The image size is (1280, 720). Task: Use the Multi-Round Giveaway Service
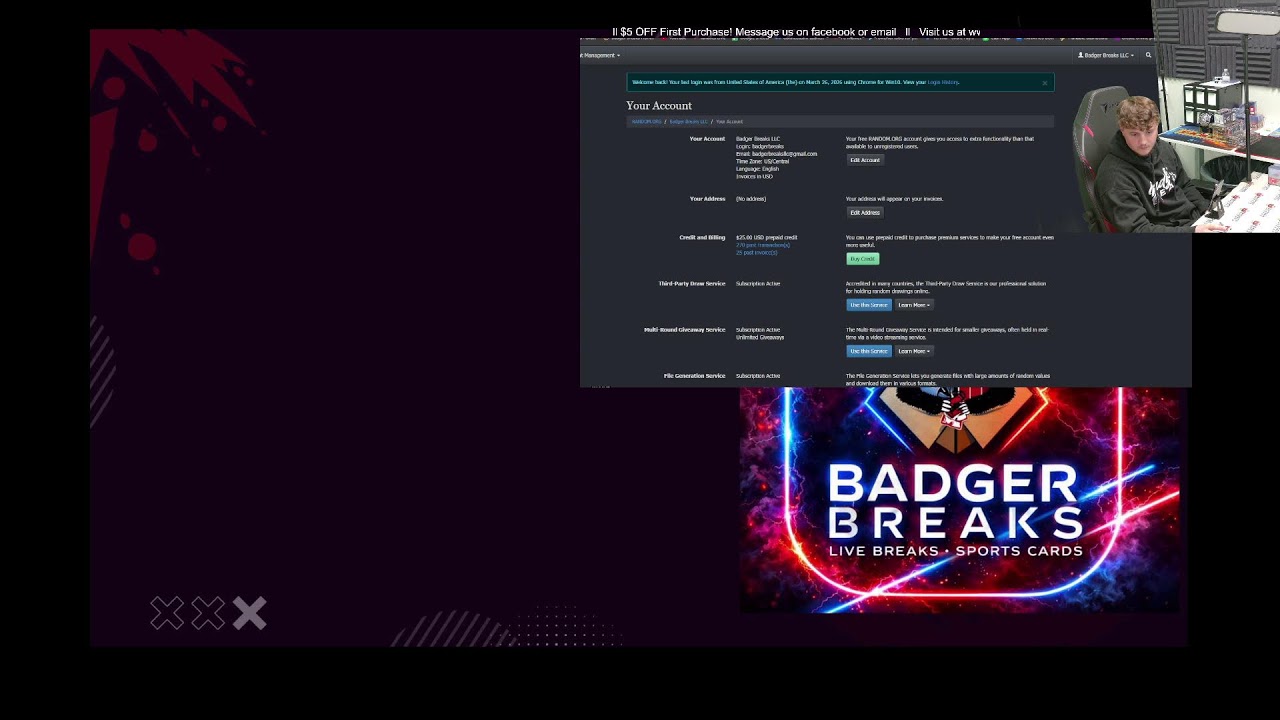(868, 351)
